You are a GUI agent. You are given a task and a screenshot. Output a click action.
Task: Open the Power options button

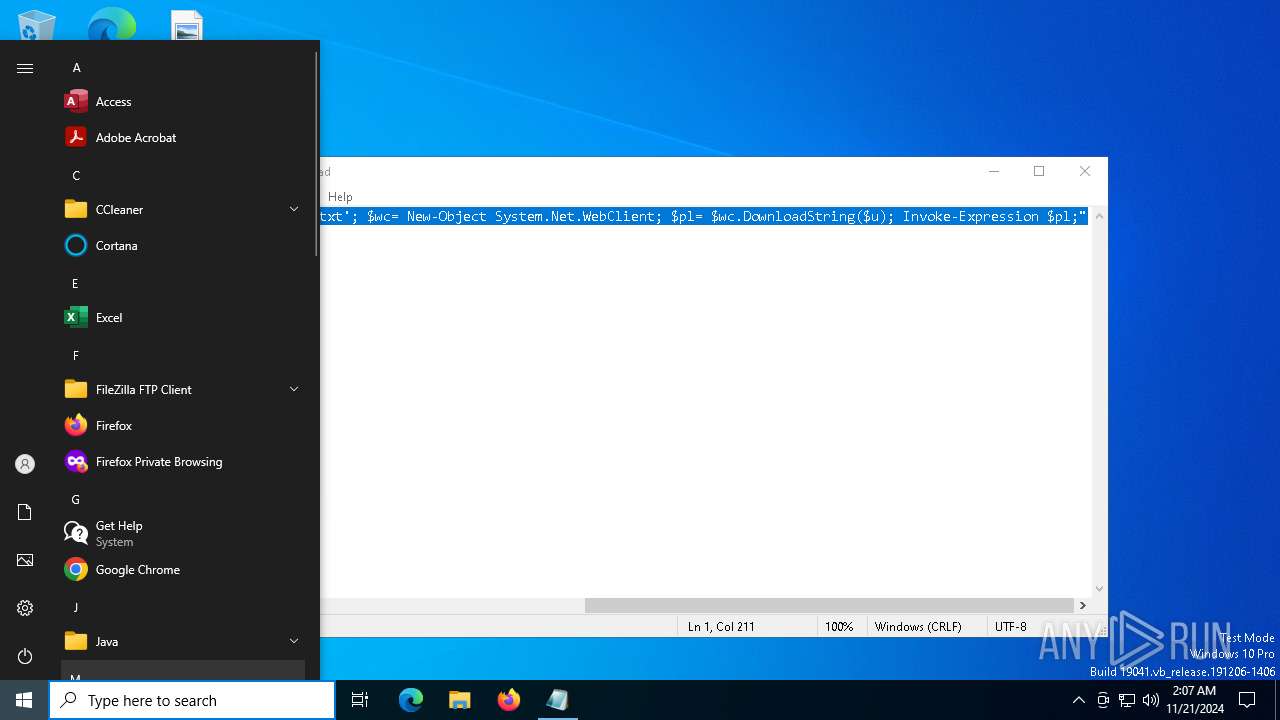[25, 656]
